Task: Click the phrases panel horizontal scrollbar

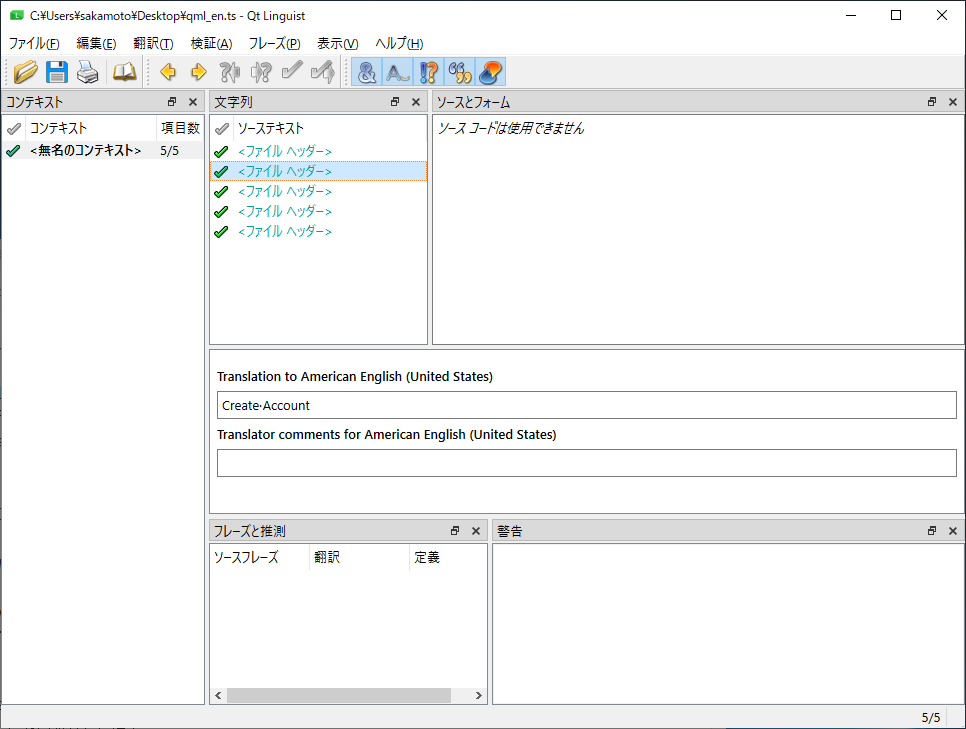Action: coord(338,695)
